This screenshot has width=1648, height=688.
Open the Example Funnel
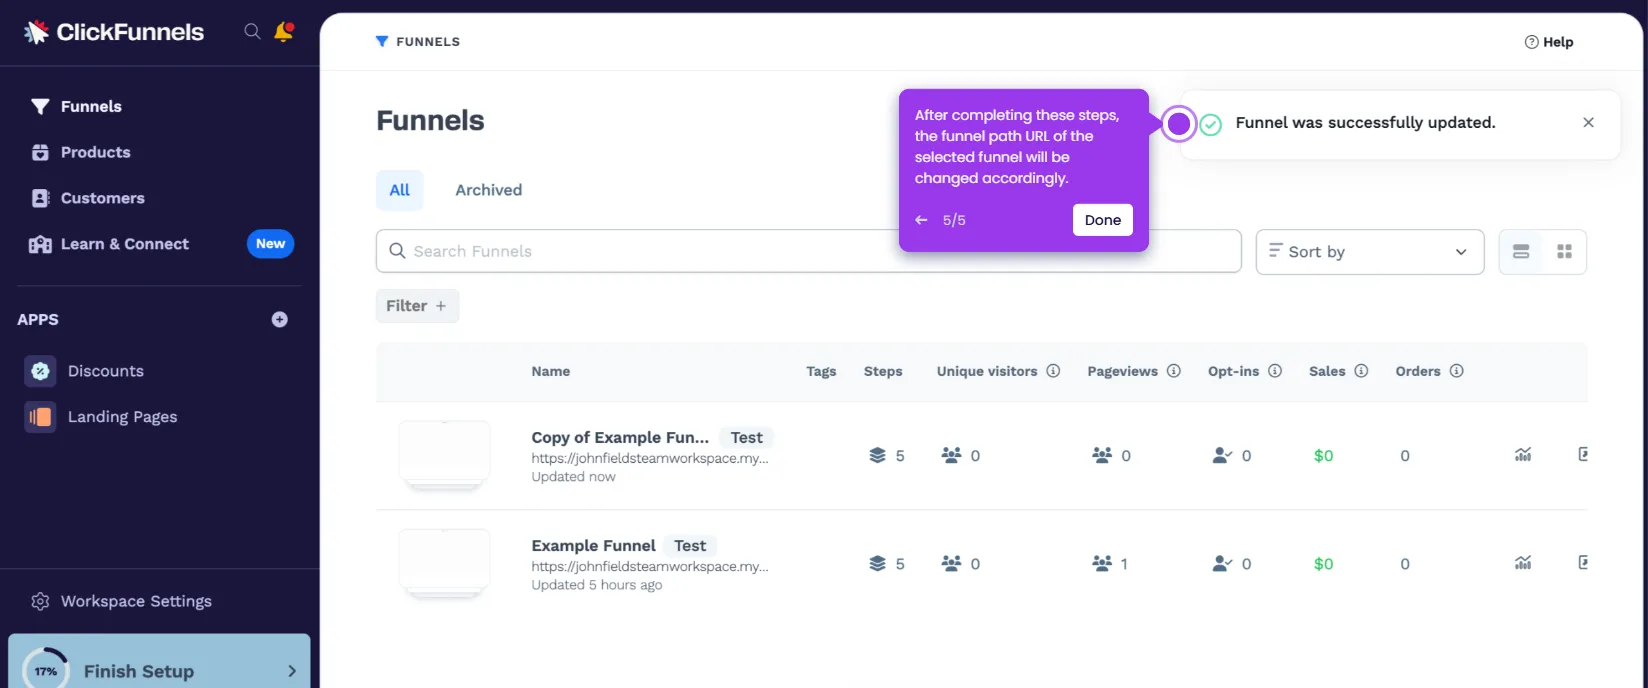coord(593,545)
